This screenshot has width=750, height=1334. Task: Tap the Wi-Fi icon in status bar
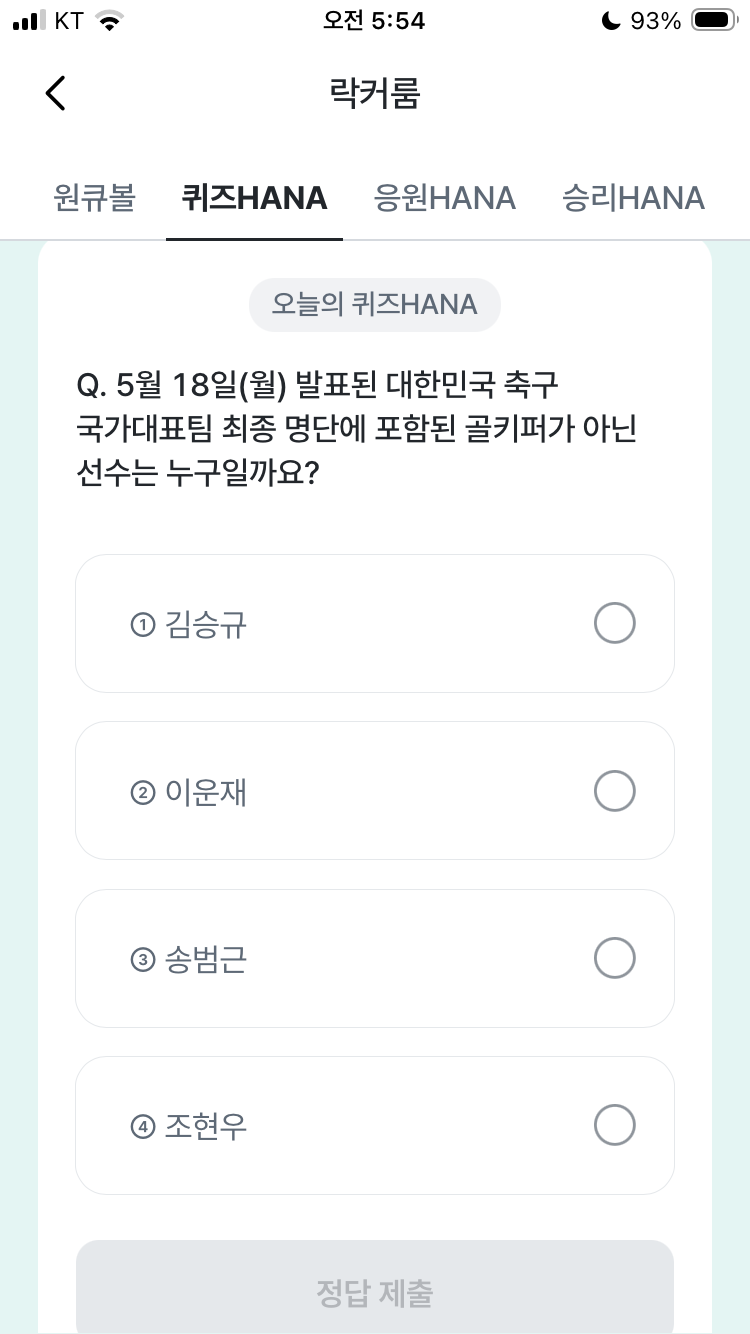(109, 20)
